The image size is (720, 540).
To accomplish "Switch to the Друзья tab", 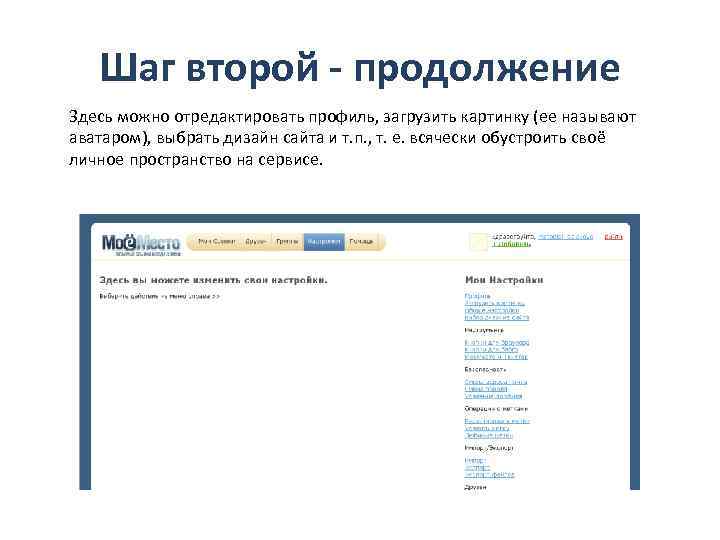I will tap(256, 242).
